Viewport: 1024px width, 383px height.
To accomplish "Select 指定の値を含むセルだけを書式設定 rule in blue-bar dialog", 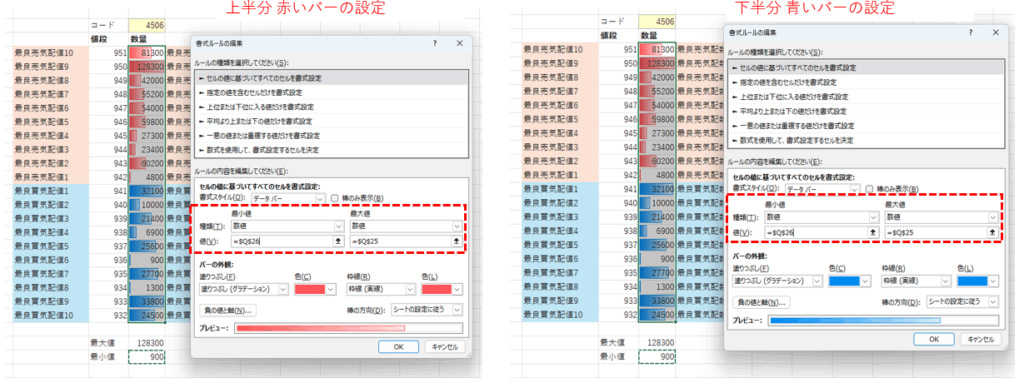I will click(x=865, y=82).
